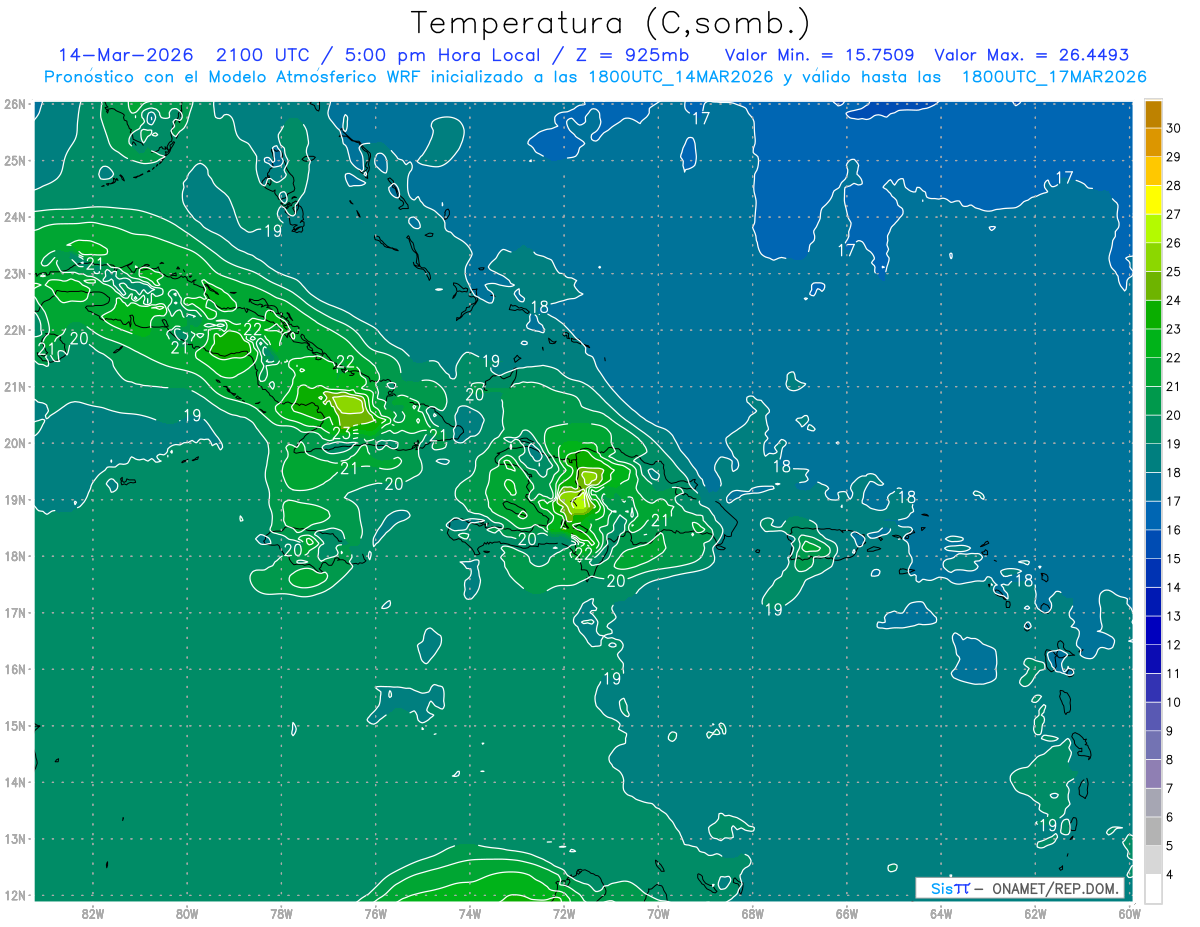Click the color bar label 7

[1170, 788]
